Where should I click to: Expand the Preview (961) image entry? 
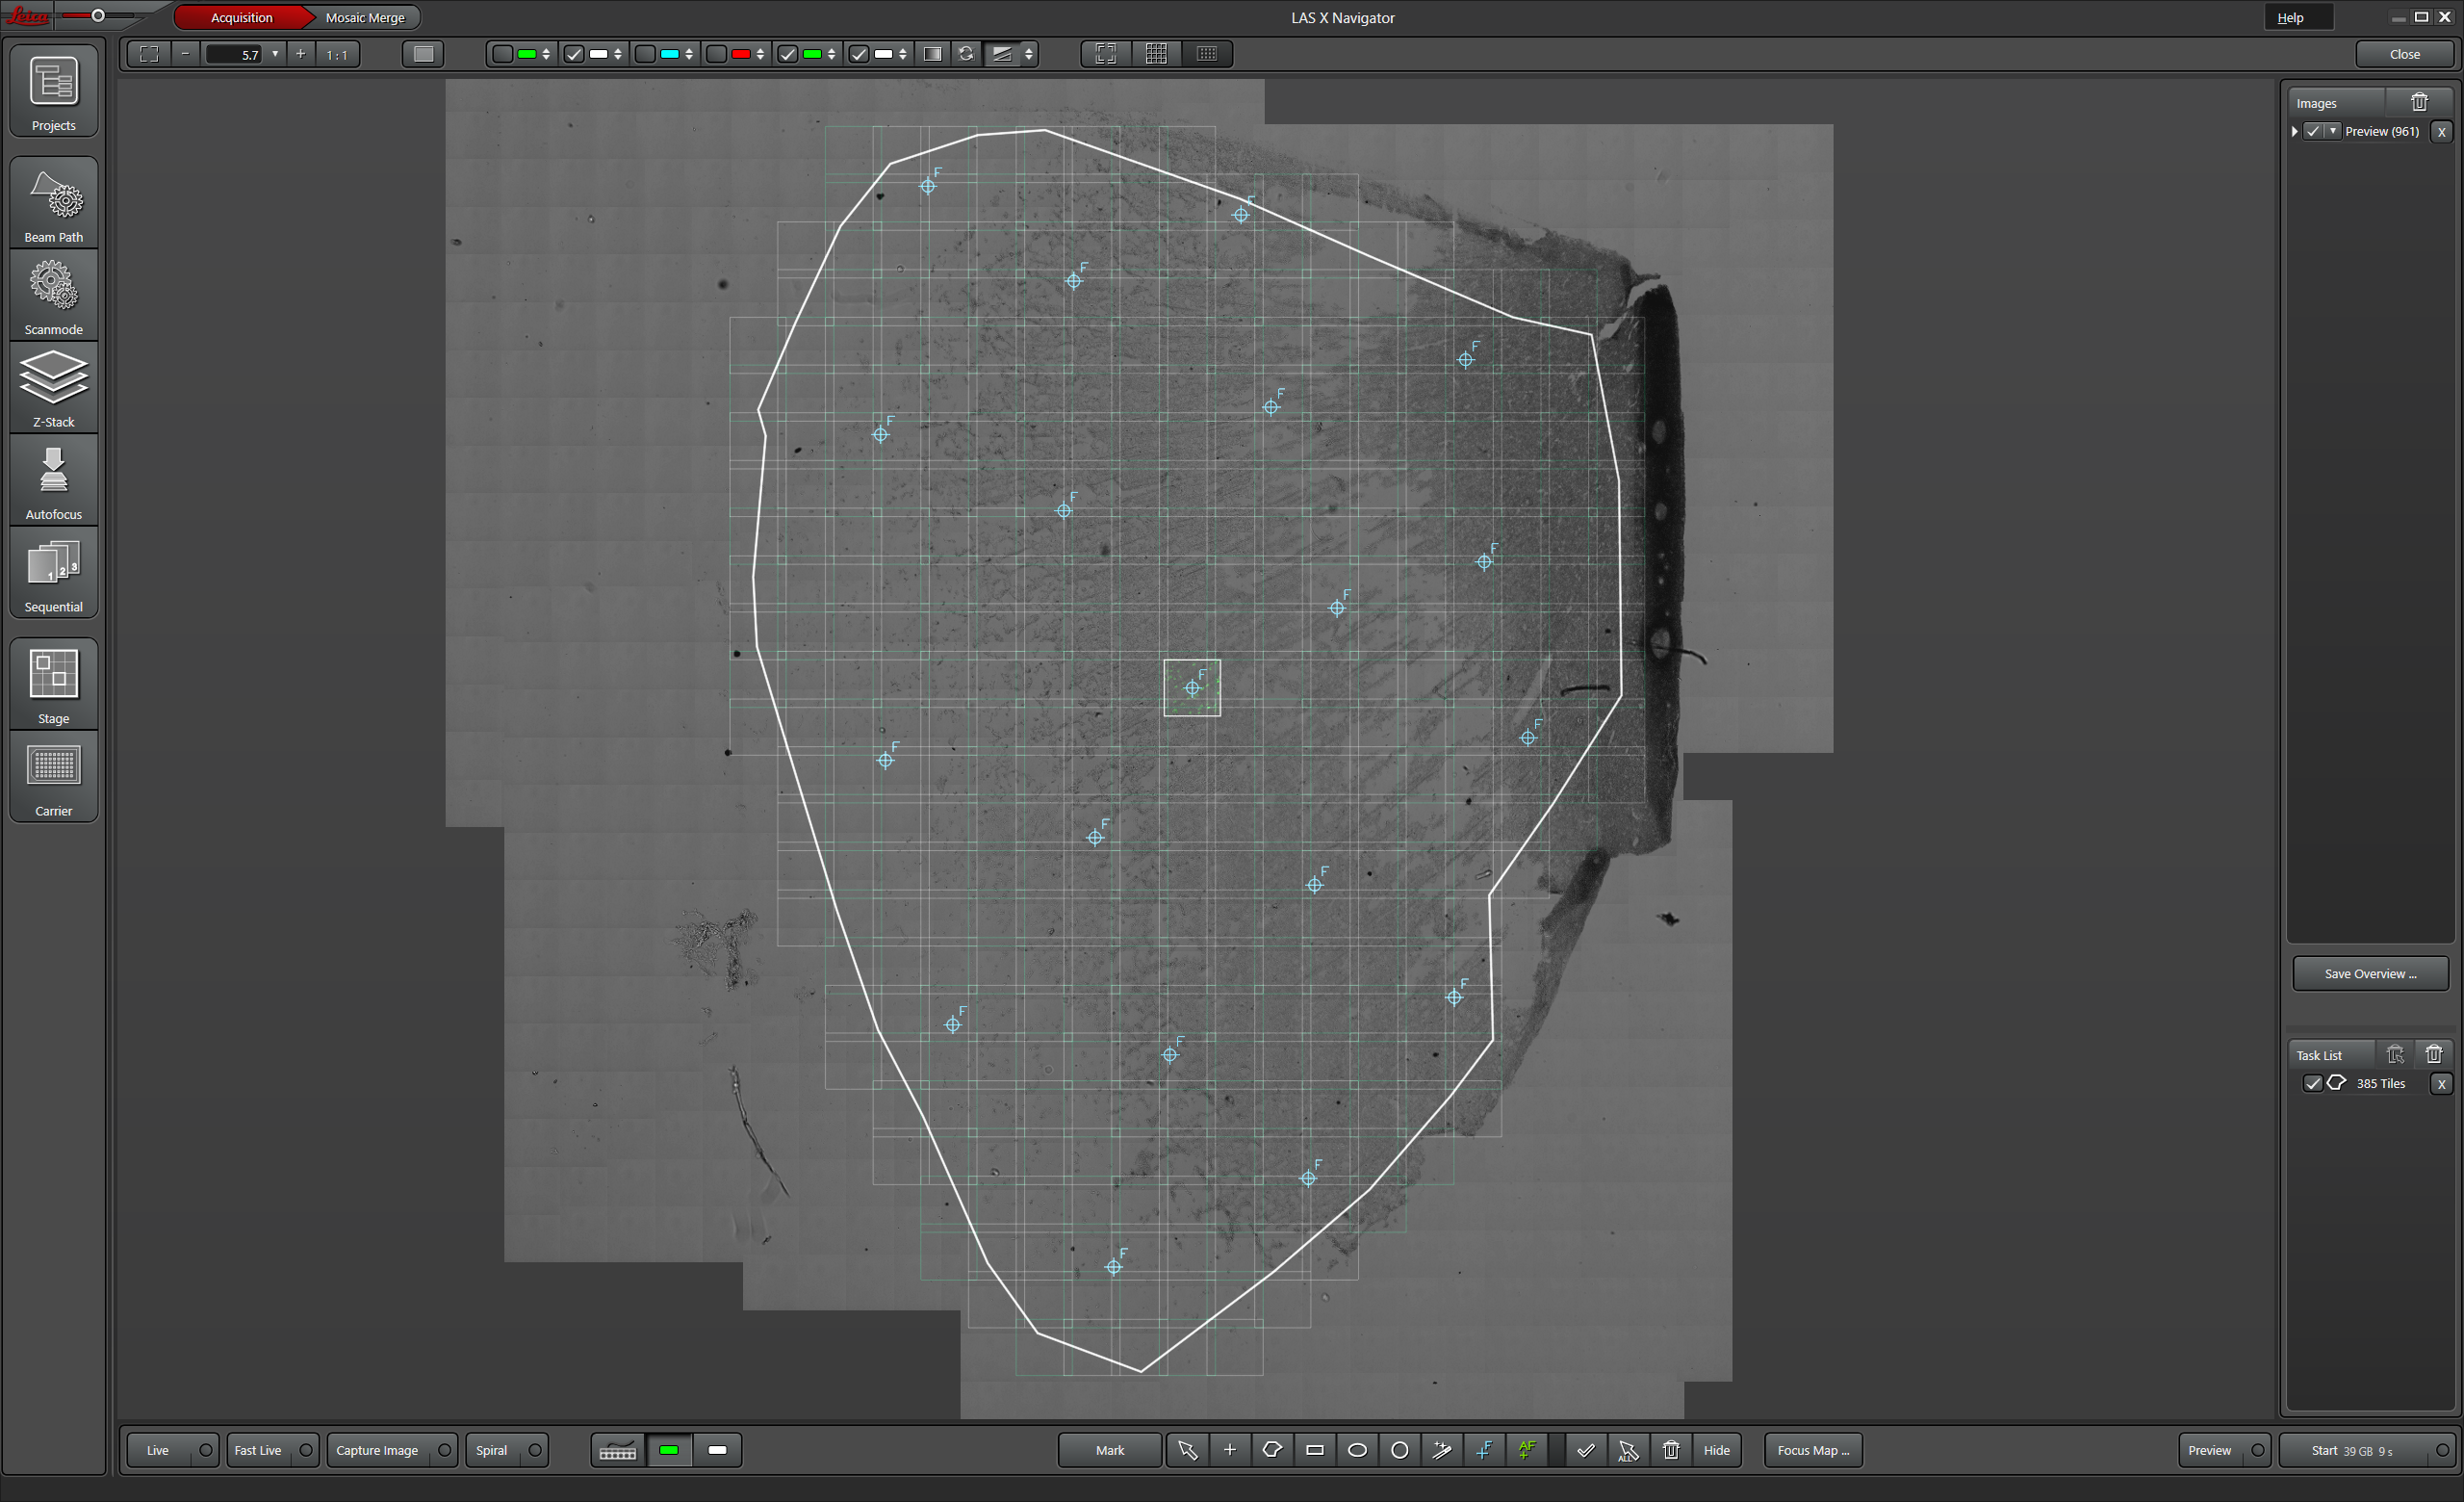[x=2295, y=131]
